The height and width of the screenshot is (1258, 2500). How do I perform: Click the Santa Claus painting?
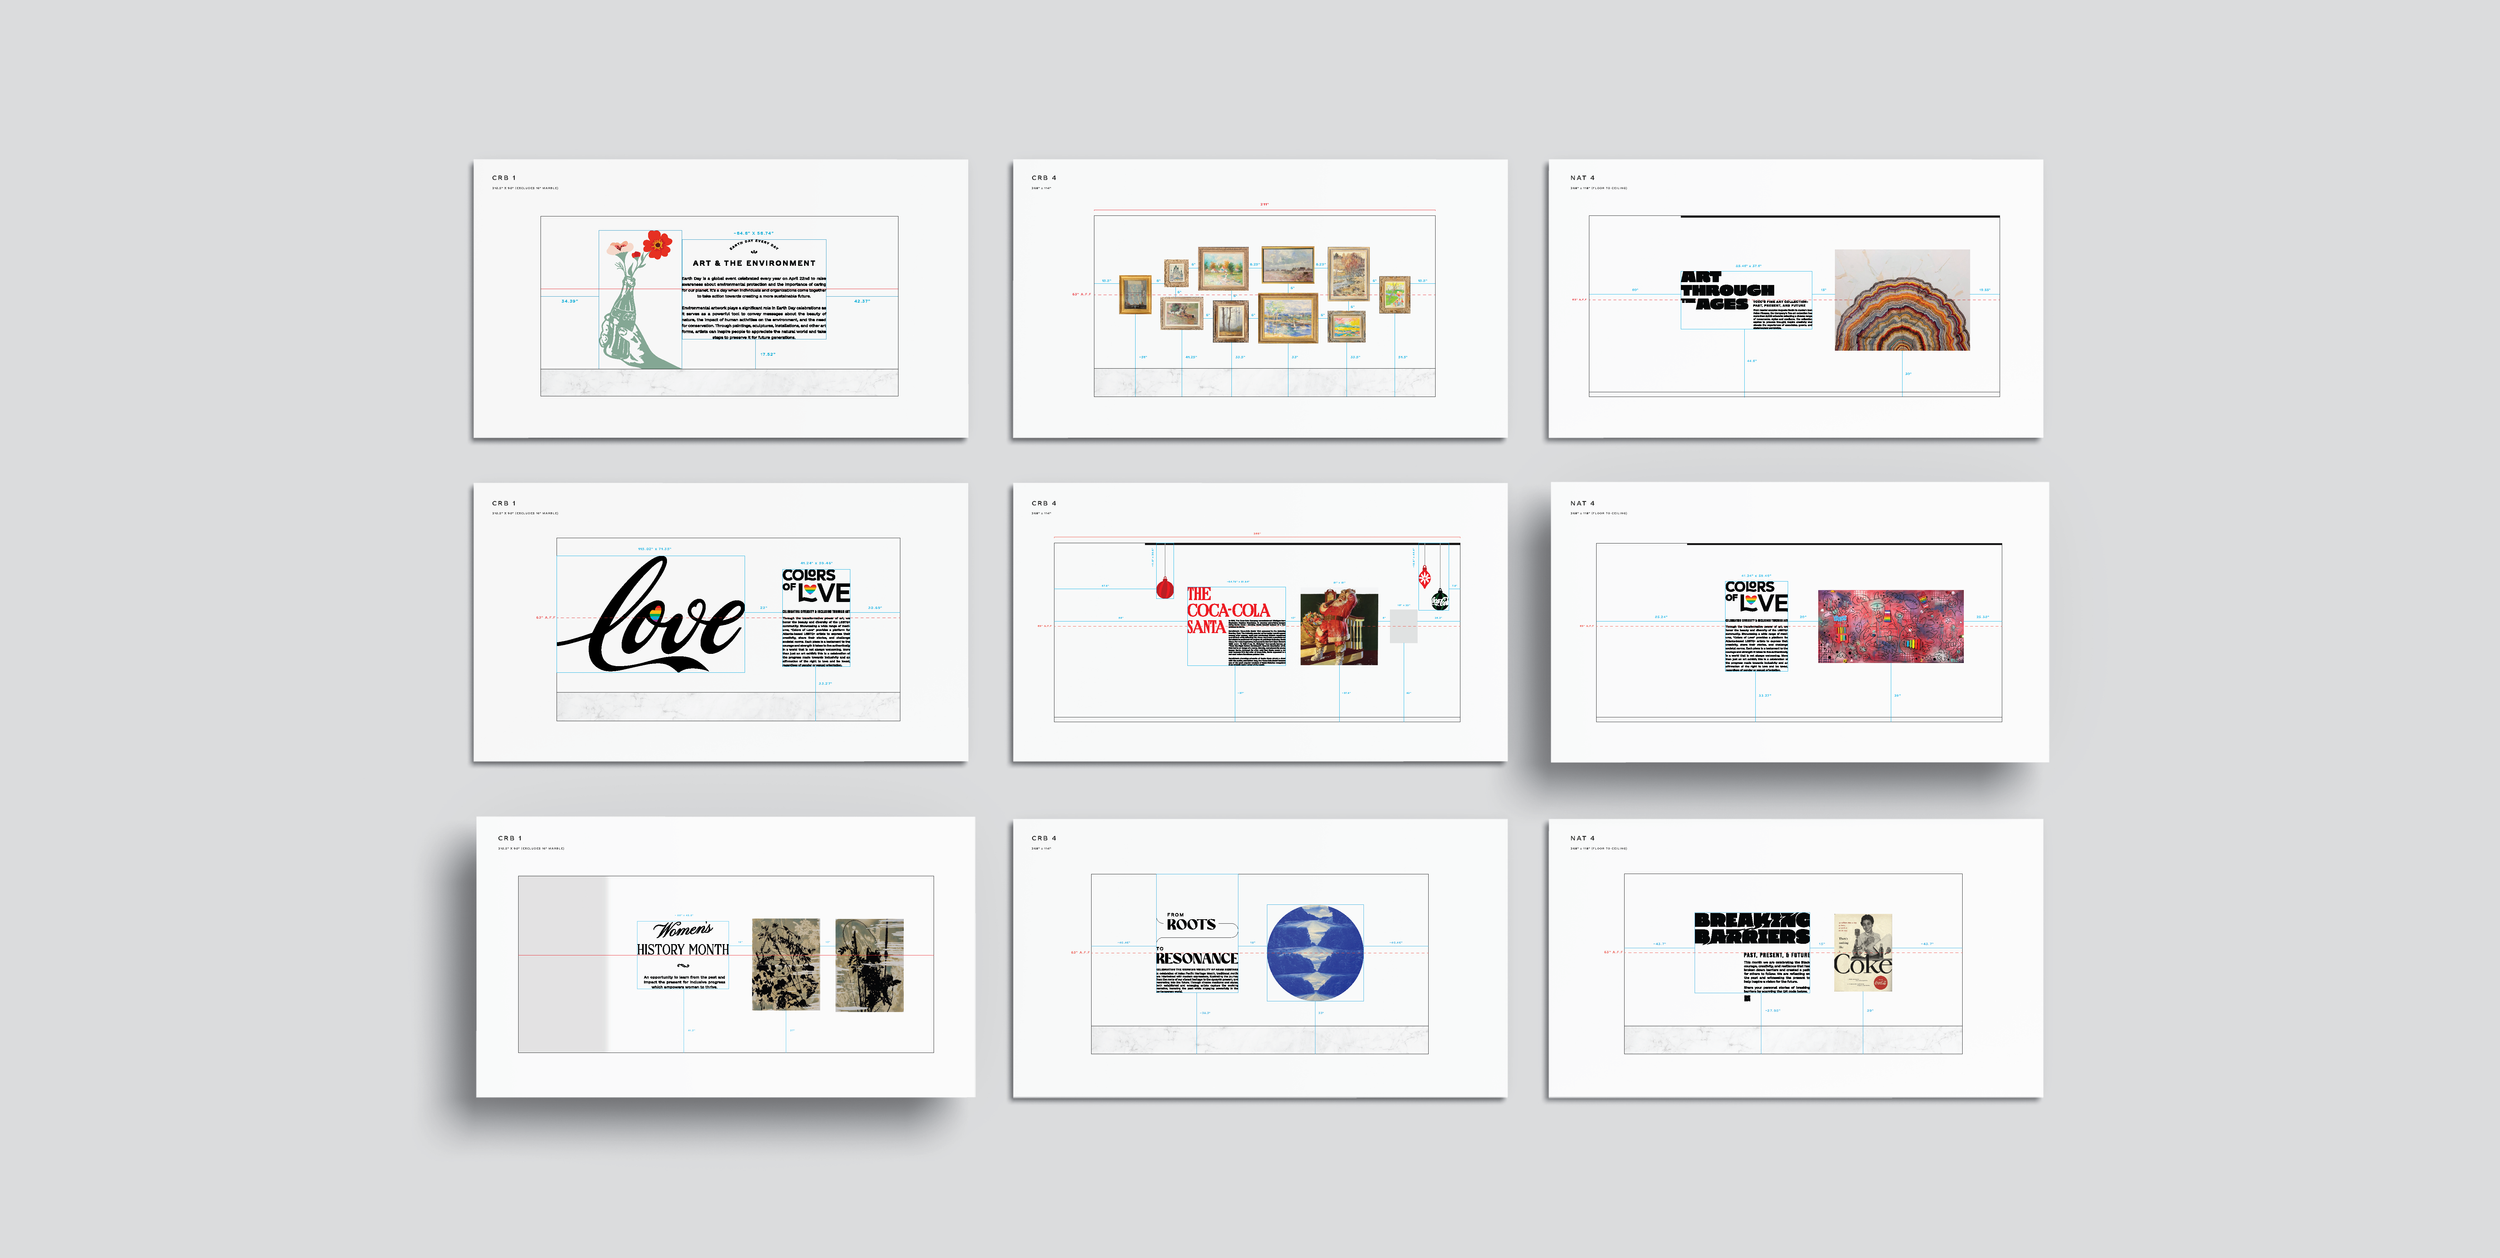pyautogui.click(x=1338, y=628)
